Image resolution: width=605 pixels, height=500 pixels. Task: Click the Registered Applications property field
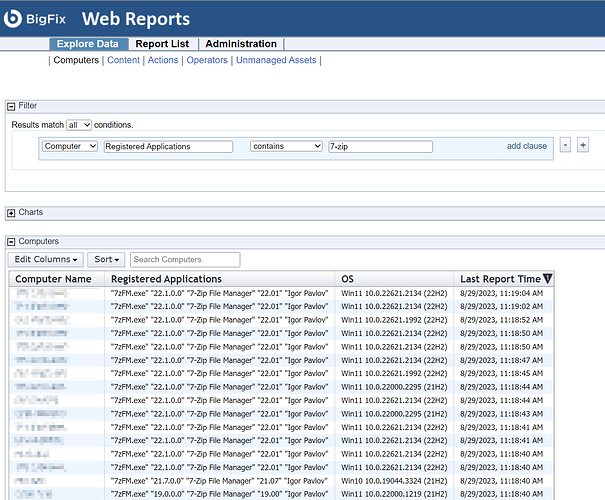coord(168,147)
